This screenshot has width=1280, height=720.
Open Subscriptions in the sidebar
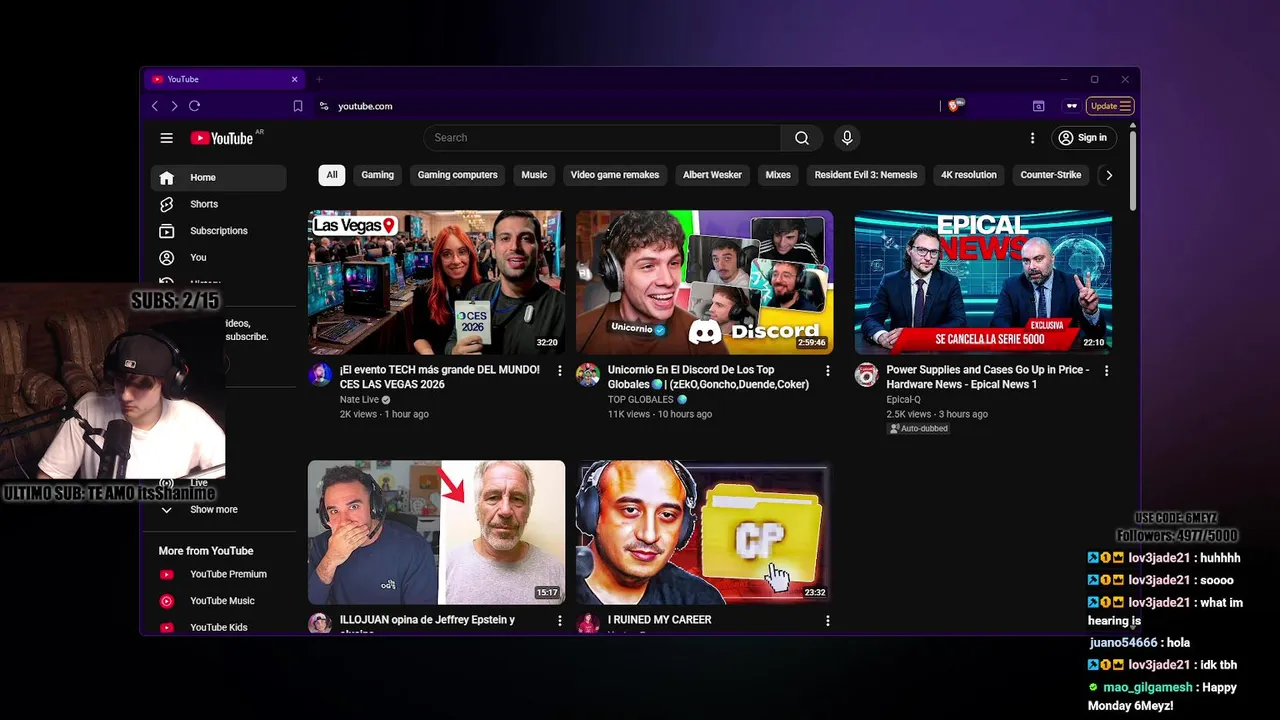pos(218,231)
